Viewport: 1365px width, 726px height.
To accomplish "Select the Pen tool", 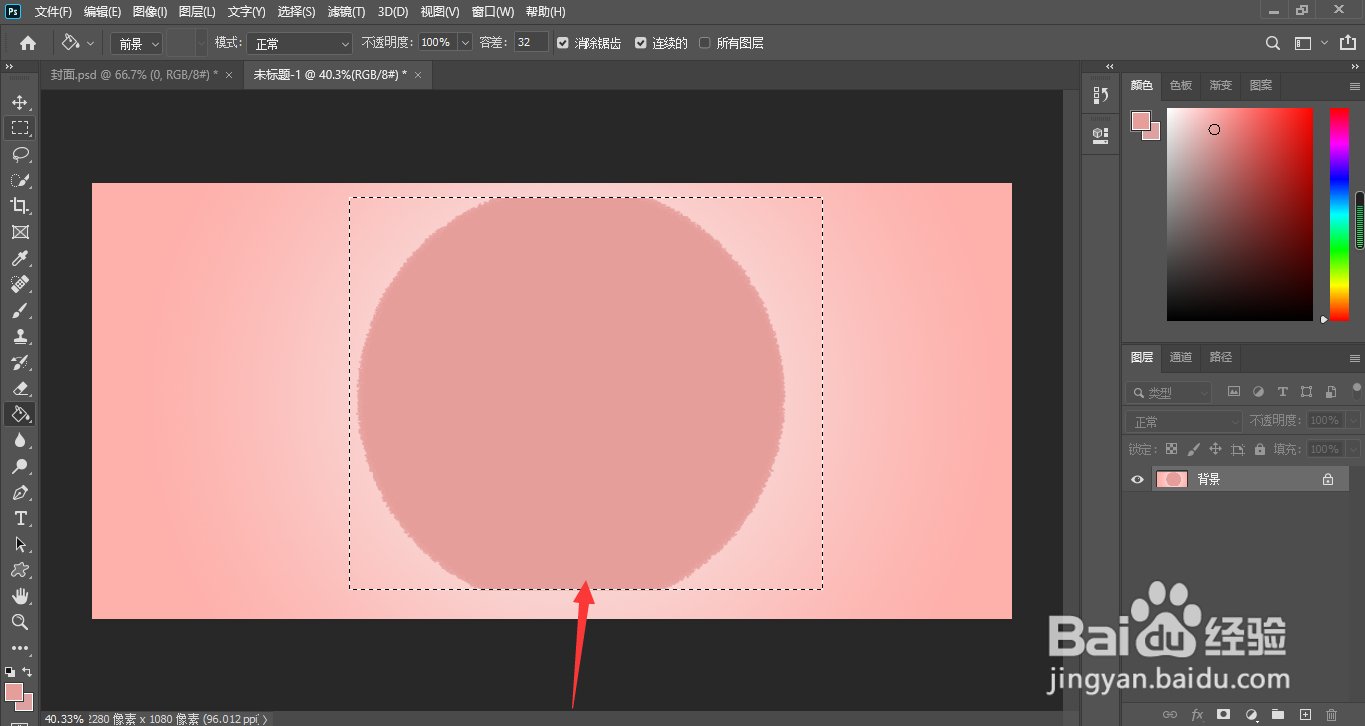I will tap(20, 492).
